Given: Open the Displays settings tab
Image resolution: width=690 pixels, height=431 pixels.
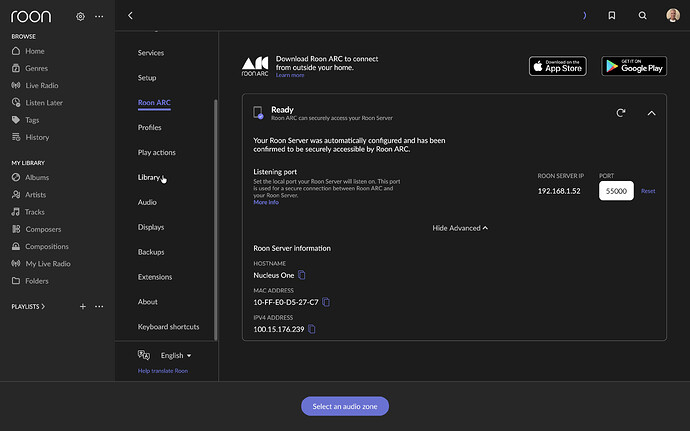Looking at the screenshot, I should pyautogui.click(x=151, y=227).
